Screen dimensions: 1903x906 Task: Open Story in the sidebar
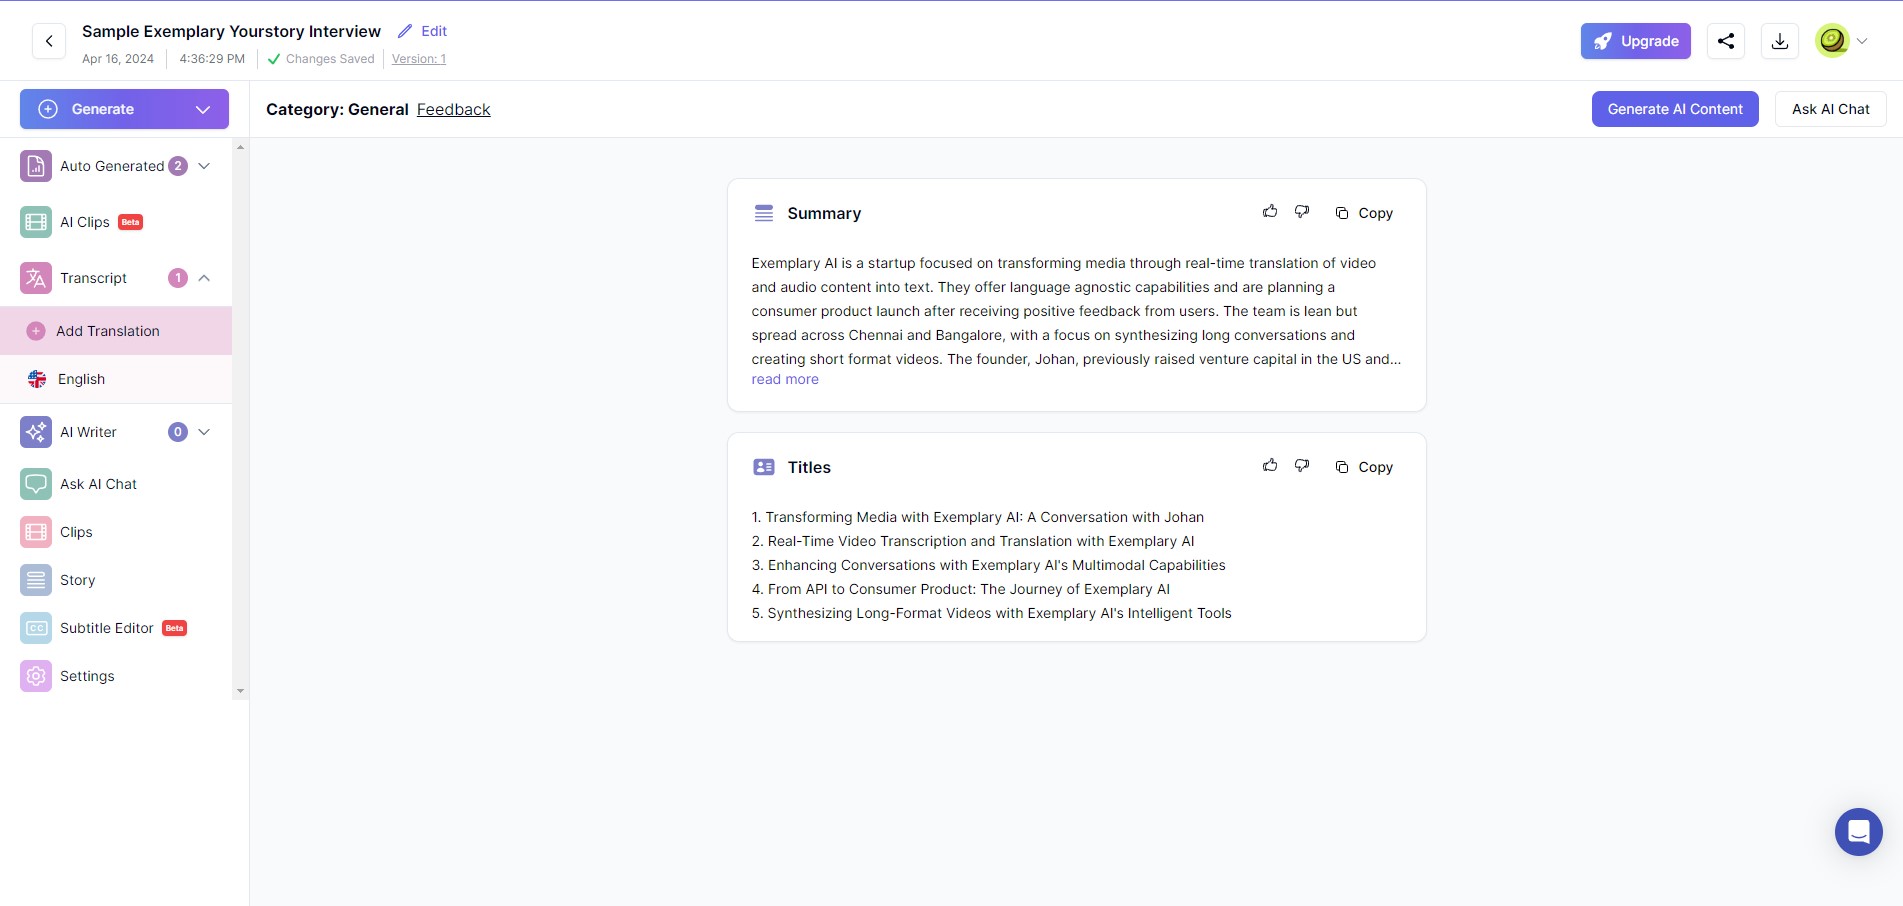point(78,580)
